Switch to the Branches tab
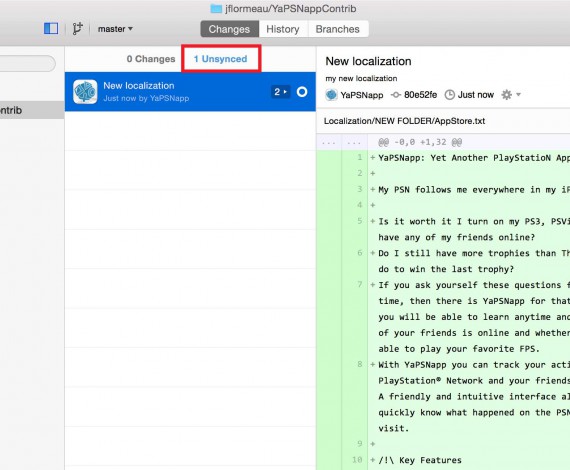The height and width of the screenshot is (470, 570). coord(338,29)
